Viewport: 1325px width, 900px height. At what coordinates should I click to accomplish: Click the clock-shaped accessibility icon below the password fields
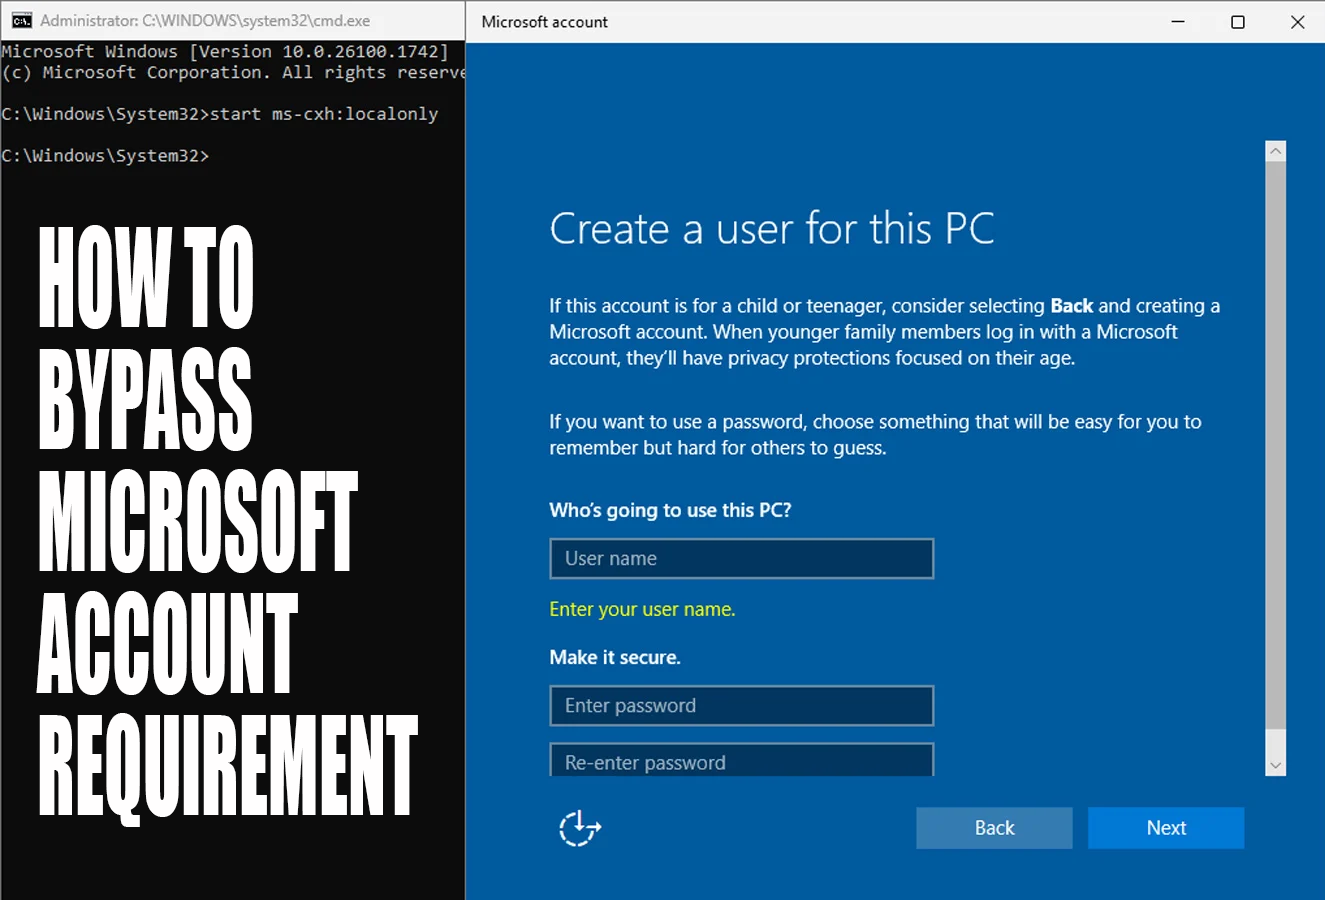580,828
